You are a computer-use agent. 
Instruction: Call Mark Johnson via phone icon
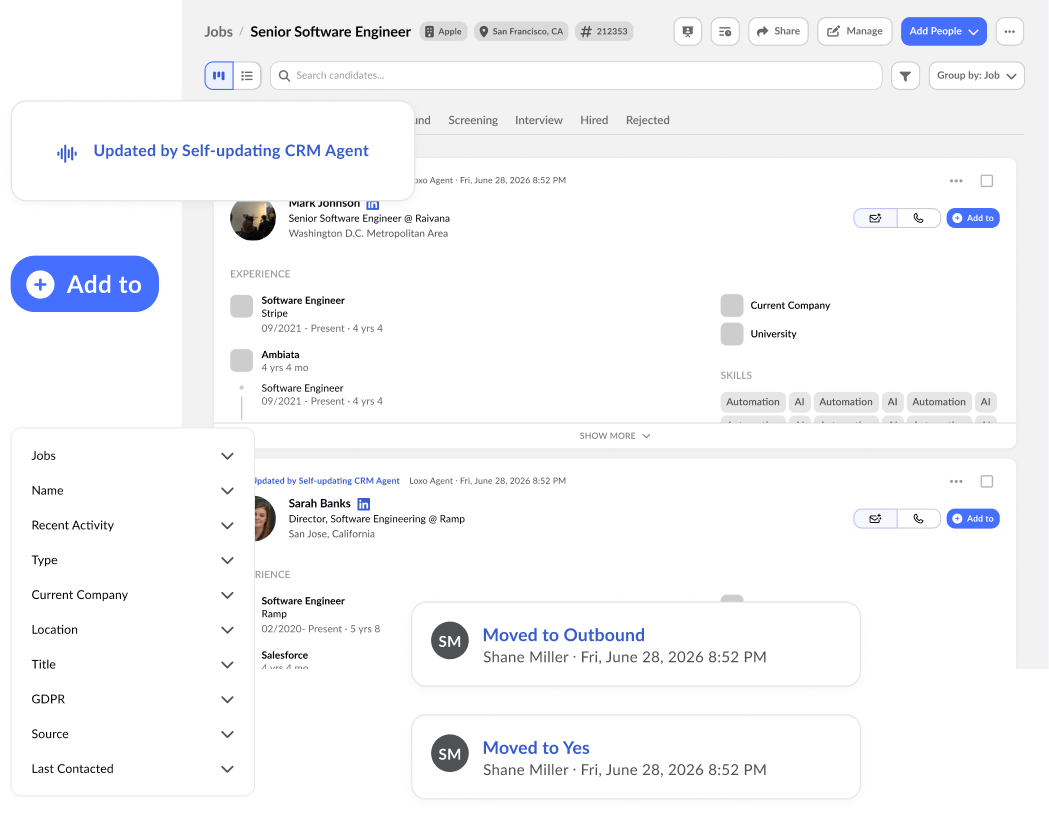click(919, 218)
